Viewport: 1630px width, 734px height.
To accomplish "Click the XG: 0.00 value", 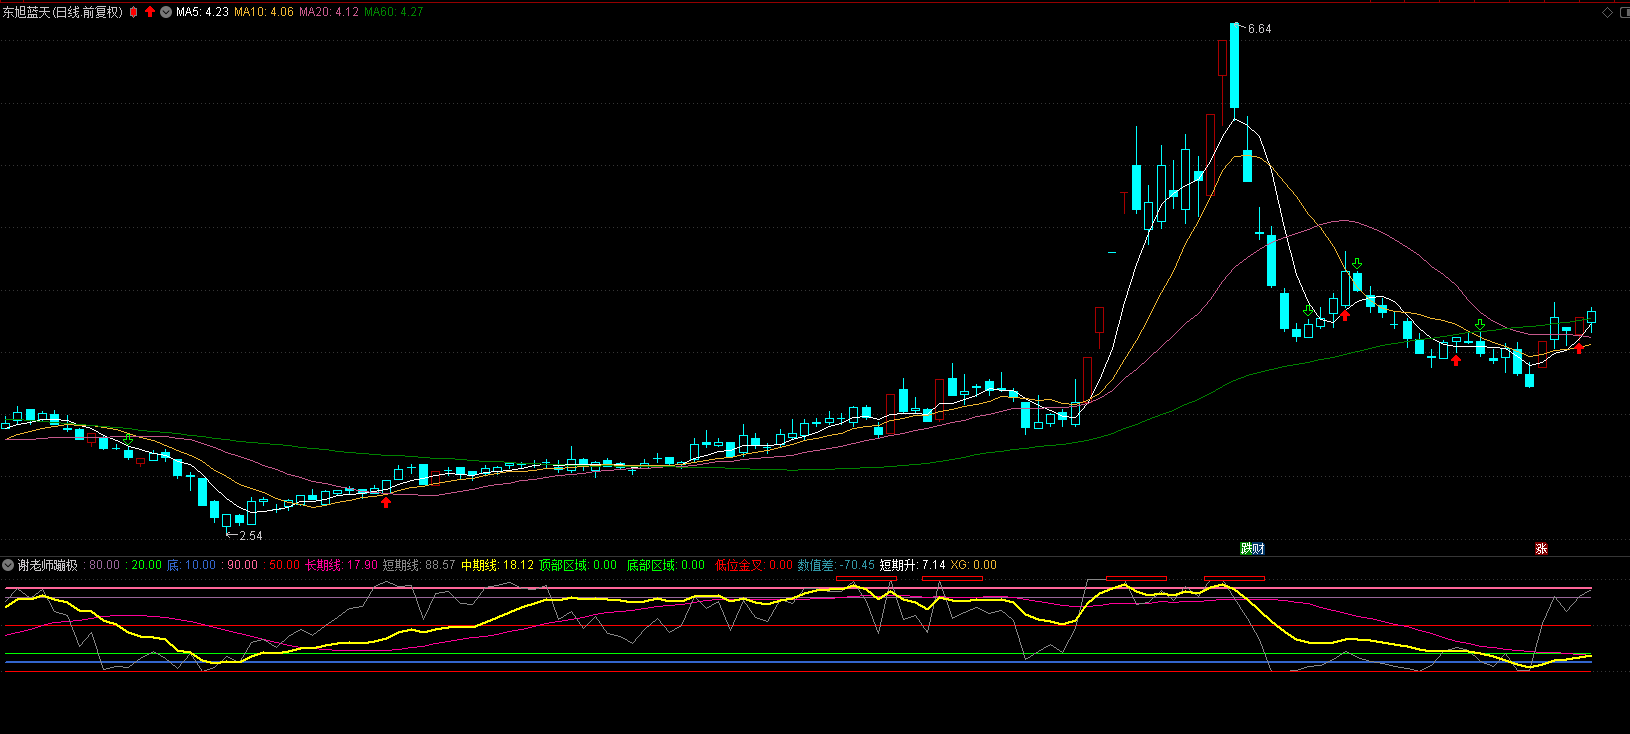I will point(973,565).
